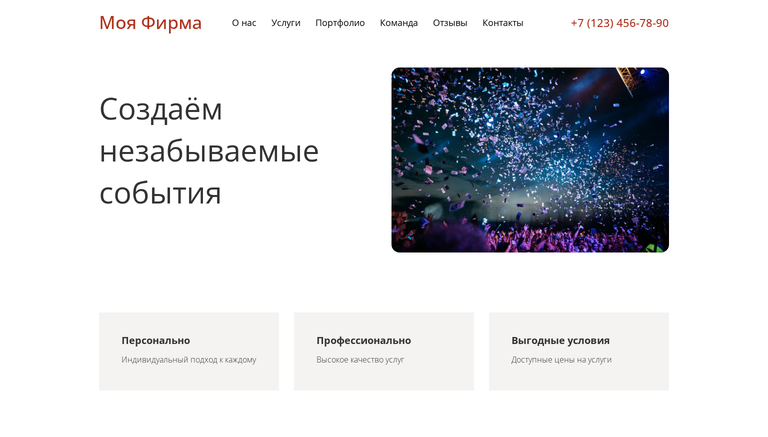This screenshot has height=437, width=768.
Task: Open the О нас menu item
Action: [x=244, y=23]
